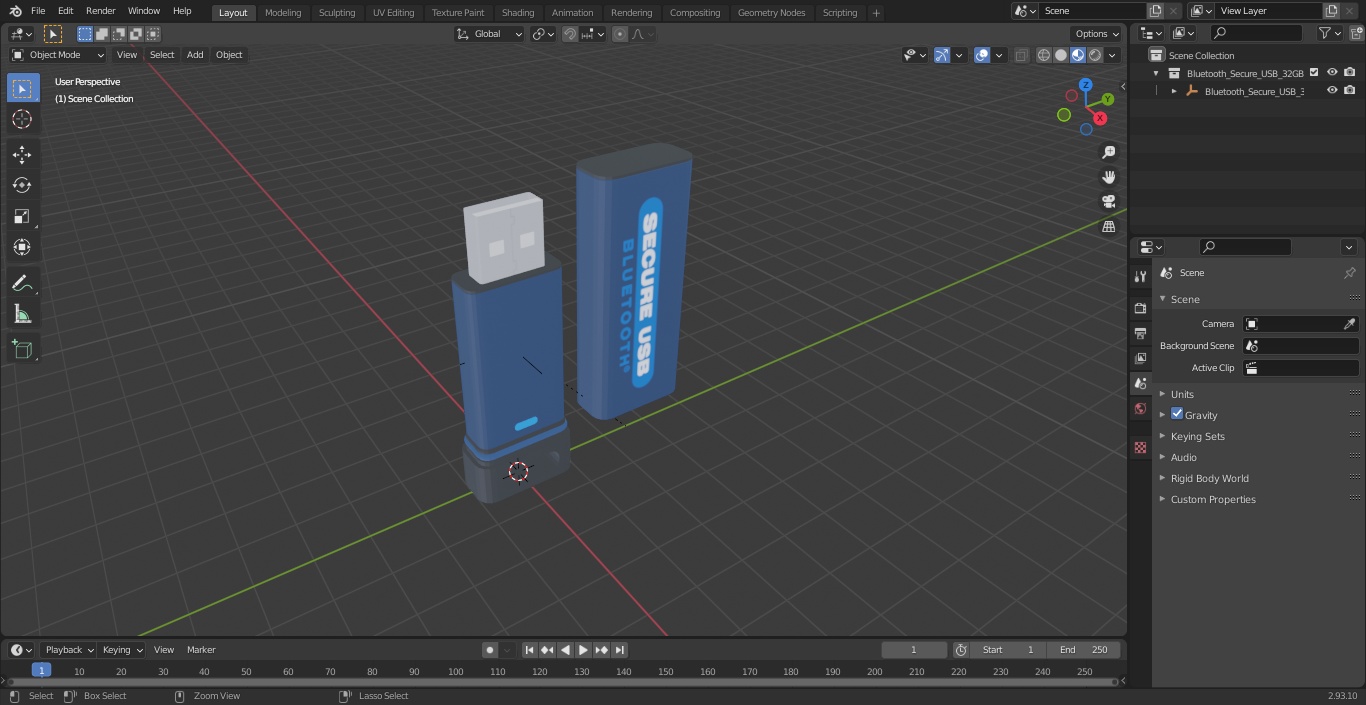
Task: Open the File menu
Action: point(38,11)
